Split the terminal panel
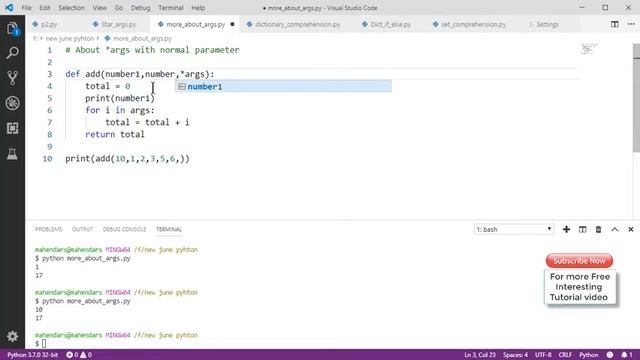 click(582, 229)
